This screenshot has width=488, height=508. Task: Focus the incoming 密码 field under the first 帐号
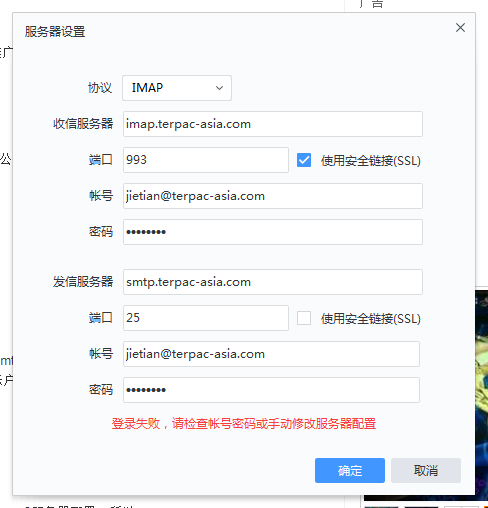coord(273,232)
